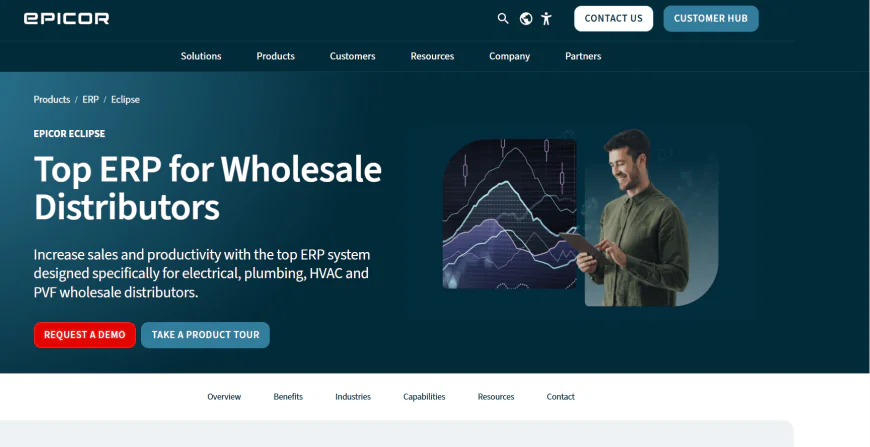The width and height of the screenshot is (870, 447).
Task: Open the Customers menu item
Action: click(352, 56)
